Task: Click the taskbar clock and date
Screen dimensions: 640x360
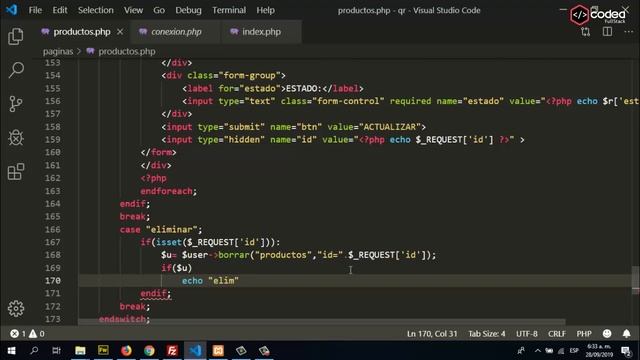Action: (599, 351)
